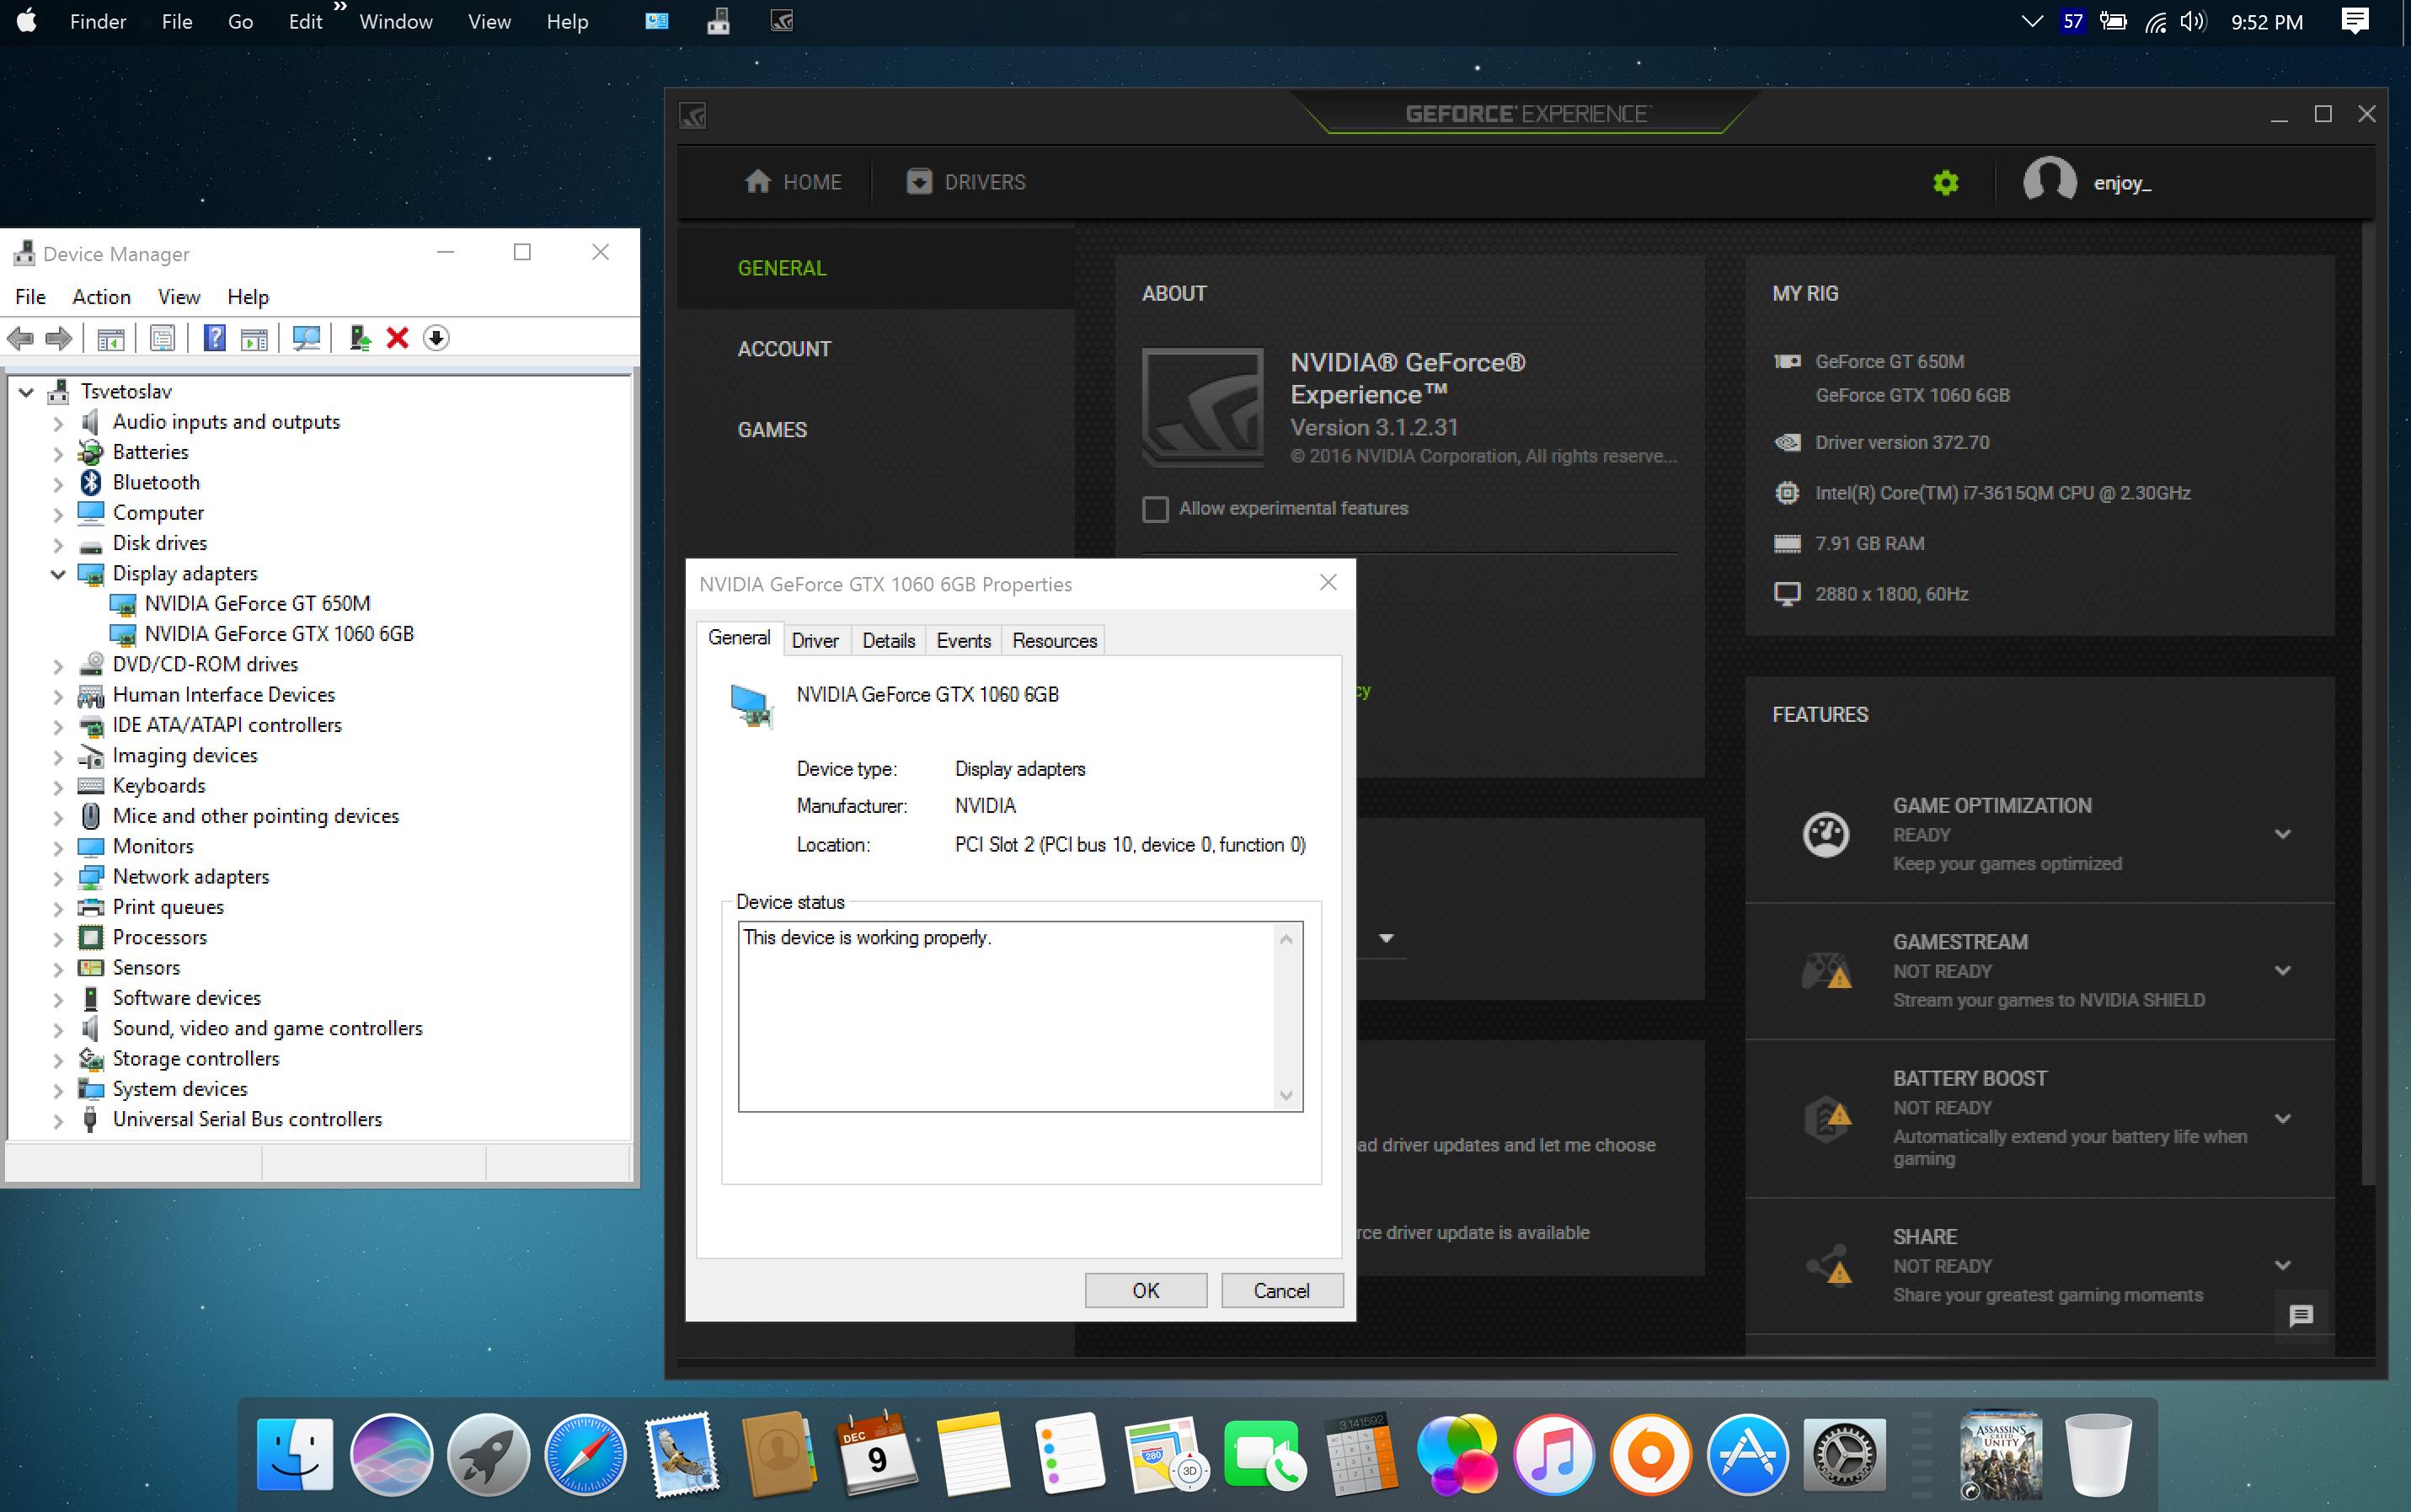Expand the Network adapters node
Image resolution: width=2411 pixels, height=1512 pixels.
(58, 878)
